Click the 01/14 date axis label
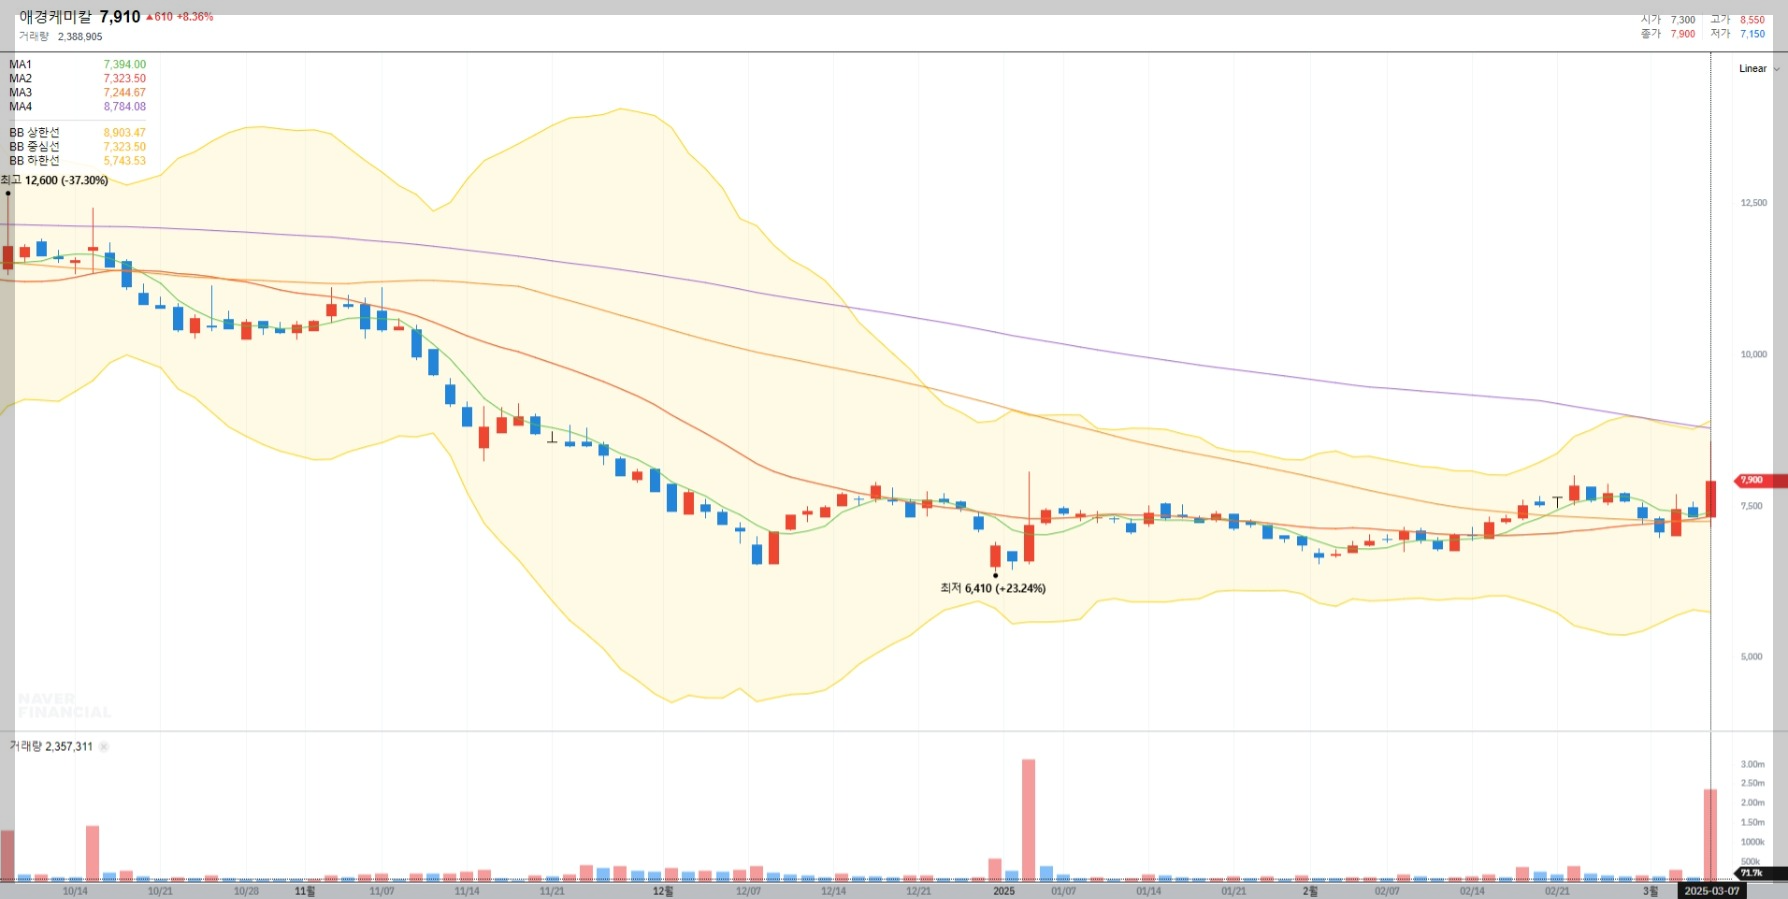This screenshot has width=1788, height=899. 1149,891
